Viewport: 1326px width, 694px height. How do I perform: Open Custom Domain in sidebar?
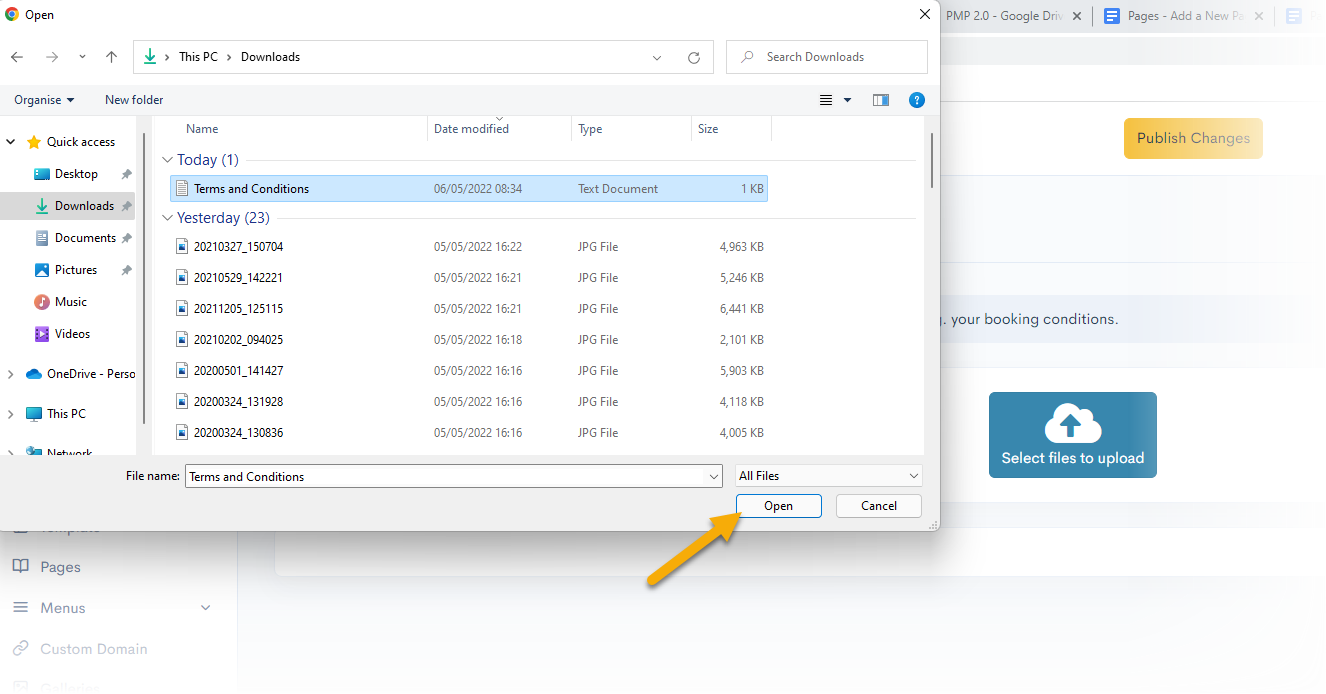point(93,649)
